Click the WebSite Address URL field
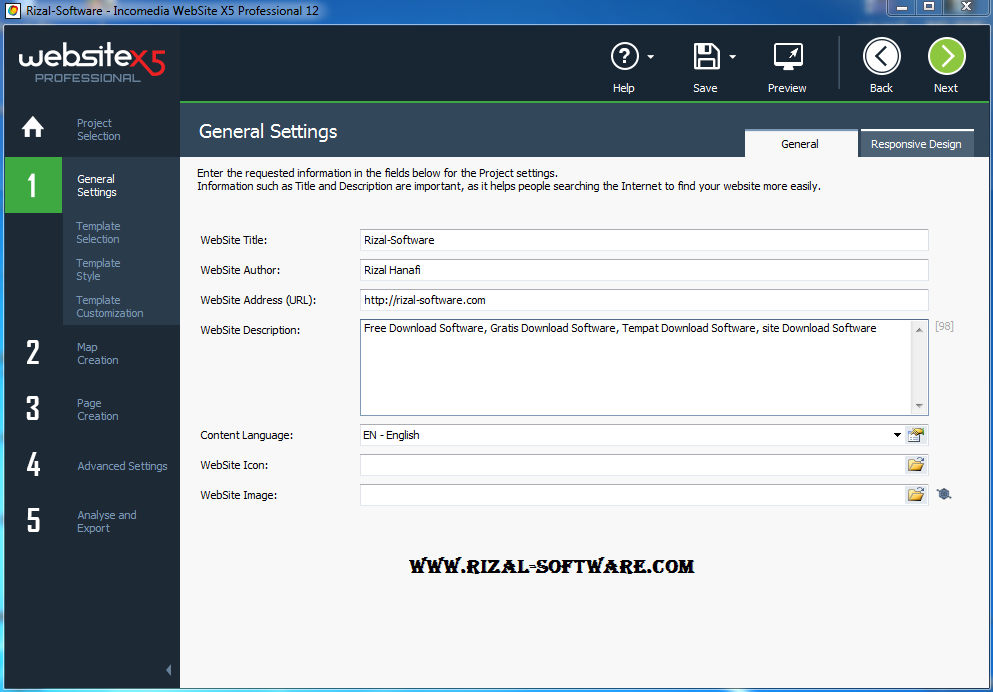Image resolution: width=993 pixels, height=692 pixels. point(644,300)
